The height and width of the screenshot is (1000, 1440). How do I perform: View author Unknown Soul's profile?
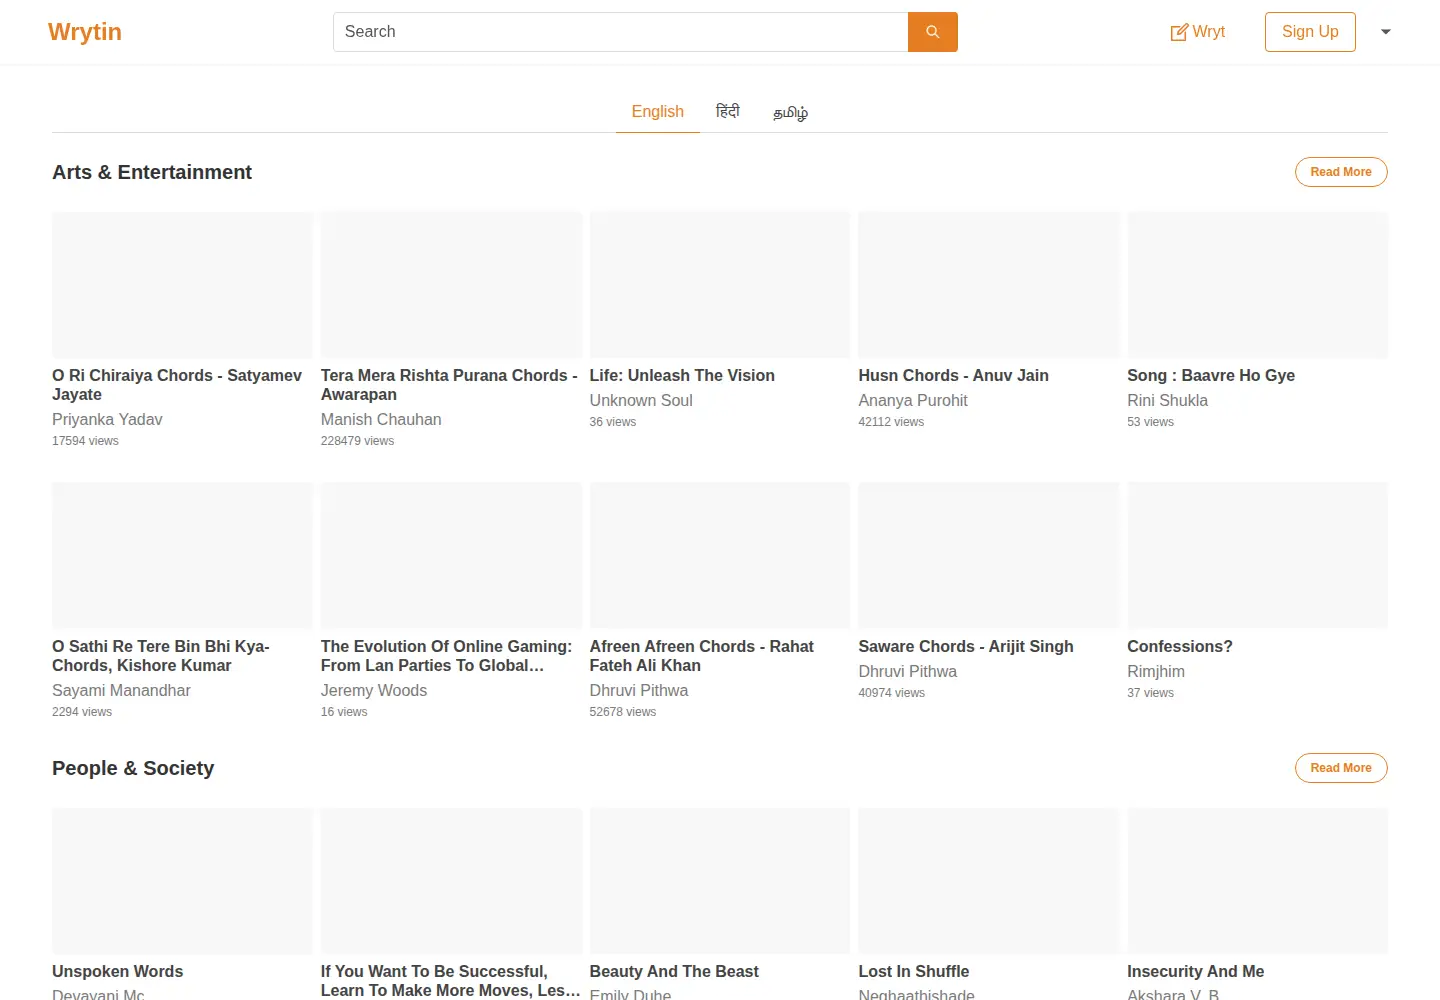coord(641,401)
